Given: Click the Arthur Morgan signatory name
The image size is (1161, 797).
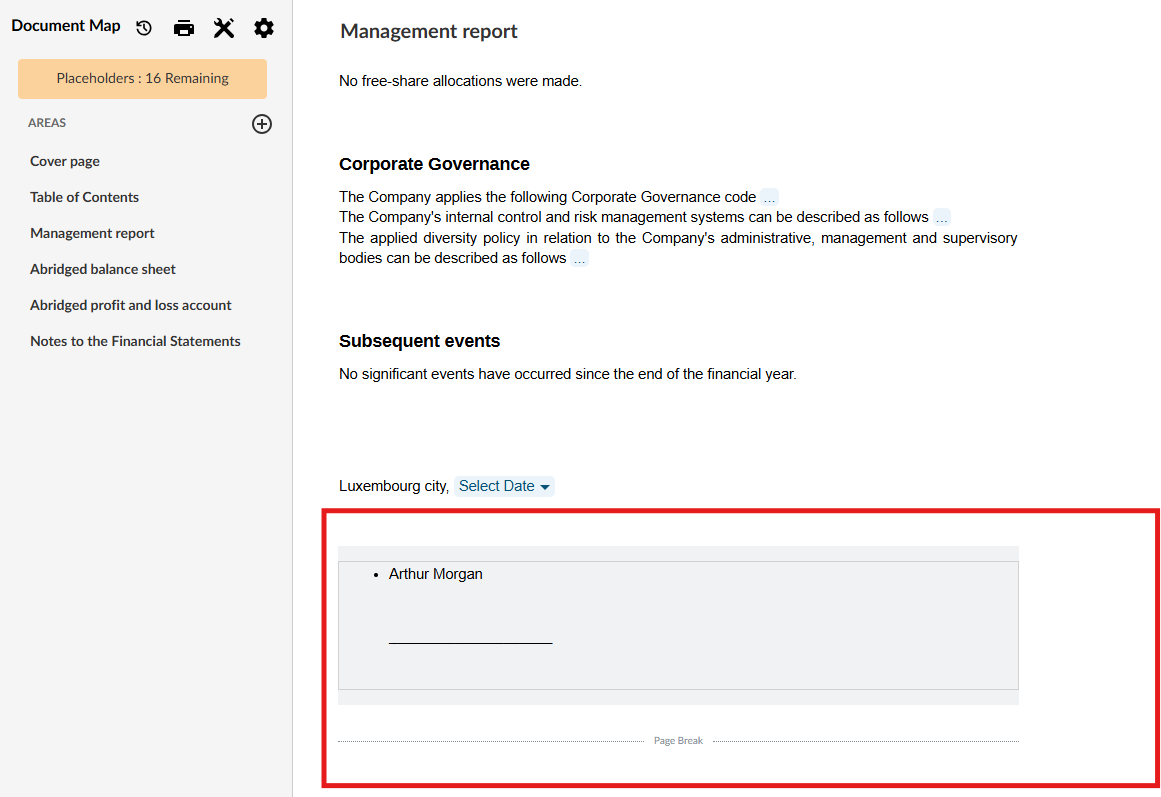Looking at the screenshot, I should coord(435,574).
